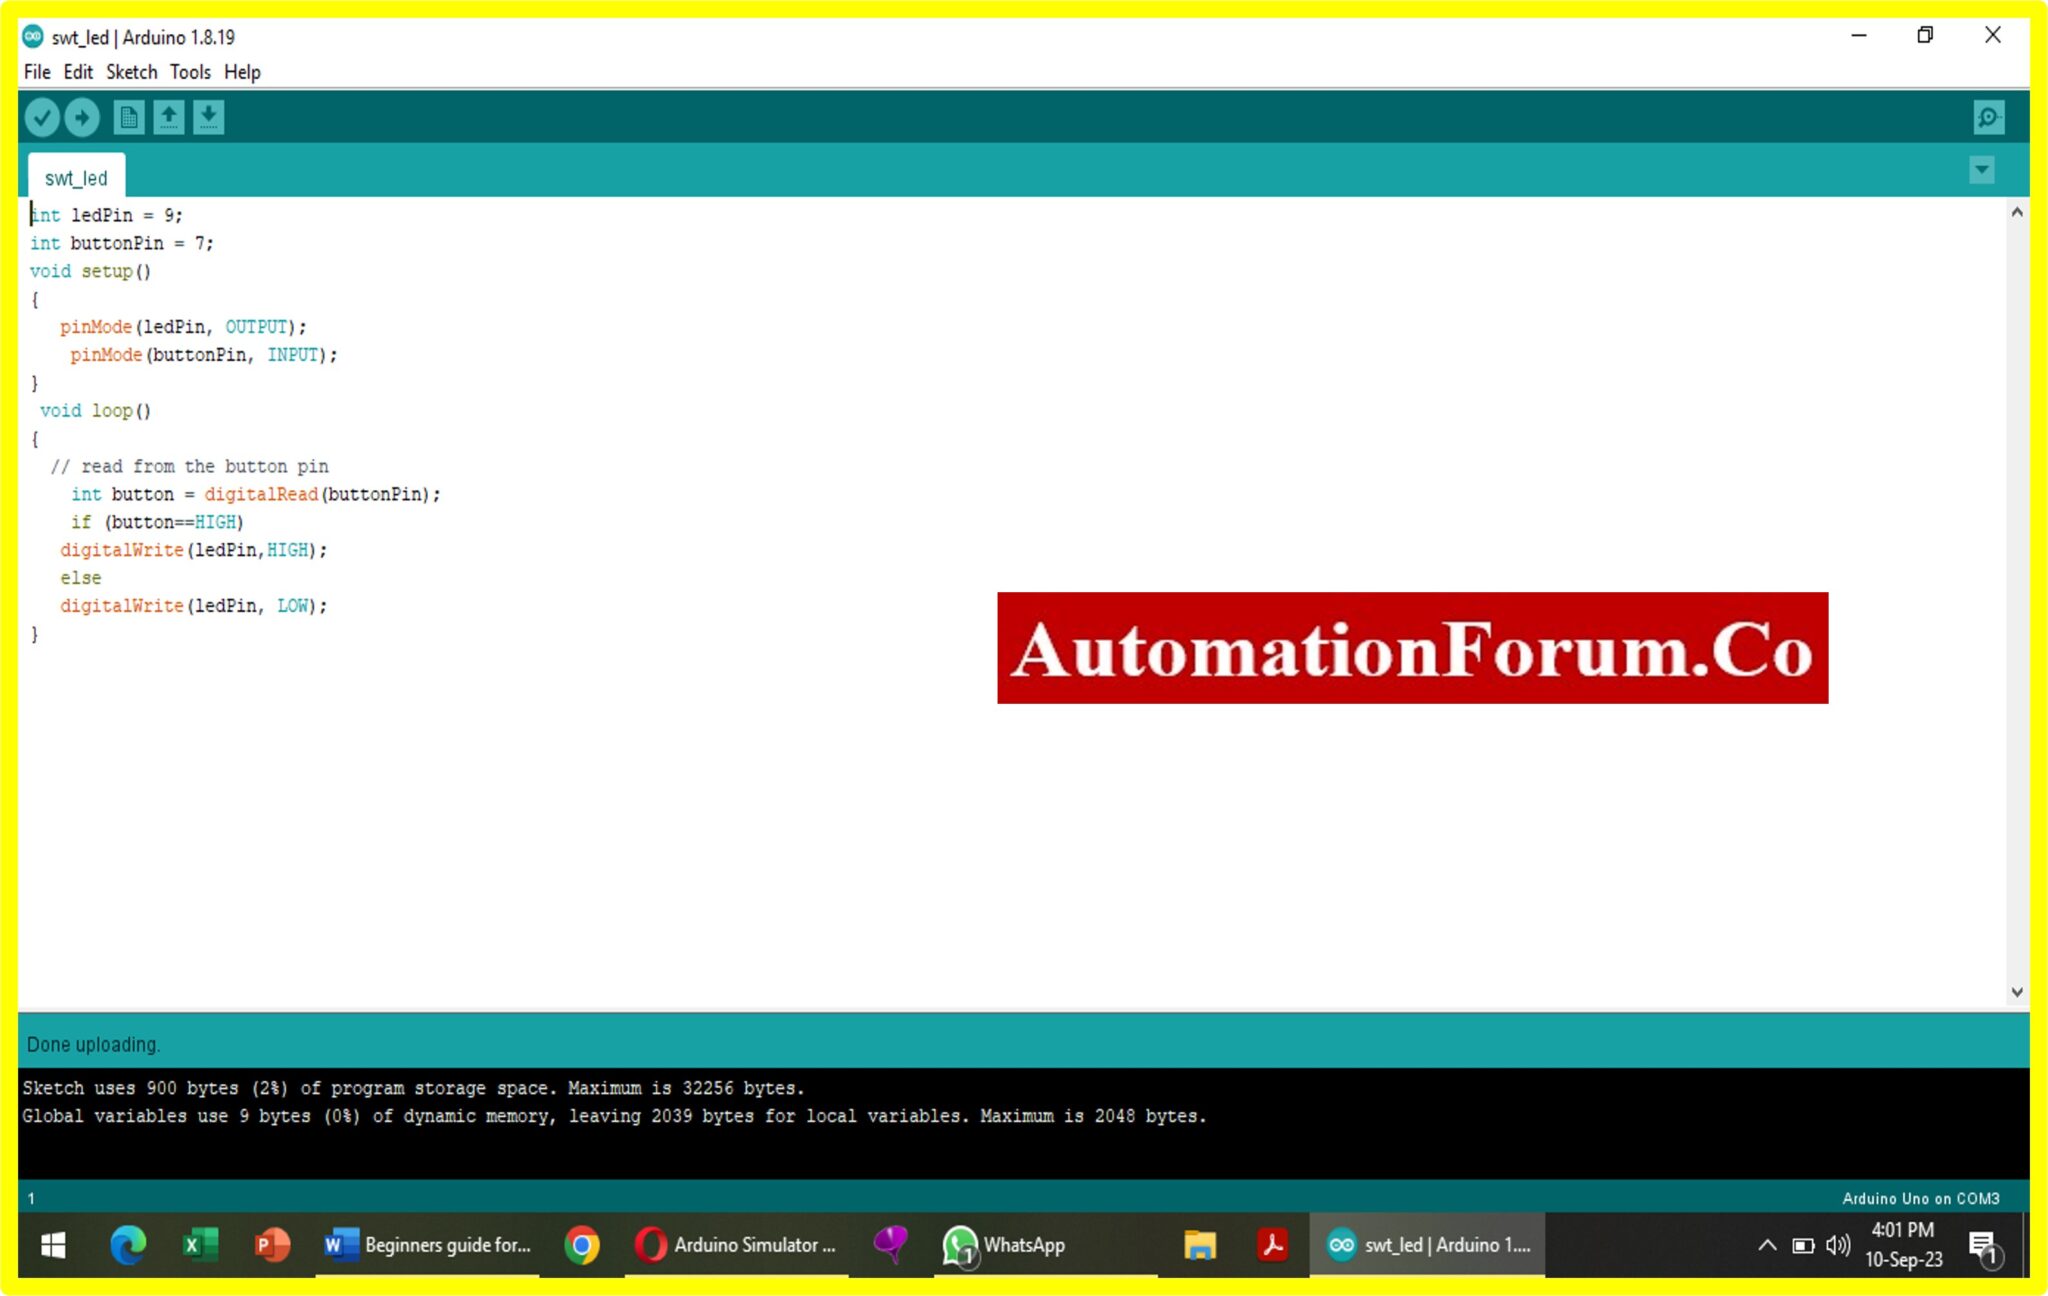The image size is (2048, 1296).
Task: Open Google Chrome from the taskbar
Action: pyautogui.click(x=584, y=1245)
